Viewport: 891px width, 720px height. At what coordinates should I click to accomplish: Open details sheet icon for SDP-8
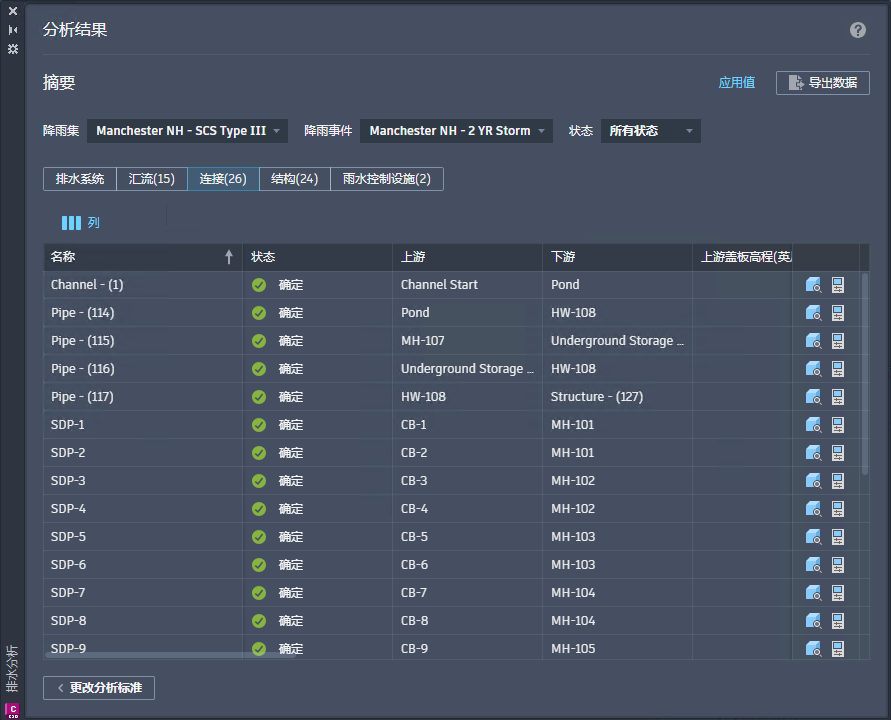[838, 621]
